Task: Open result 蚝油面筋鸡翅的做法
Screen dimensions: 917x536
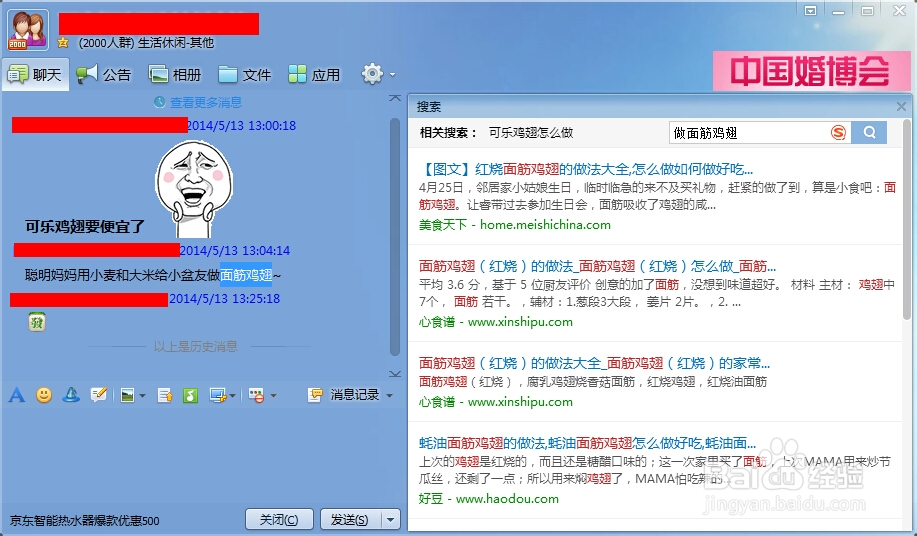Action: coord(587,443)
